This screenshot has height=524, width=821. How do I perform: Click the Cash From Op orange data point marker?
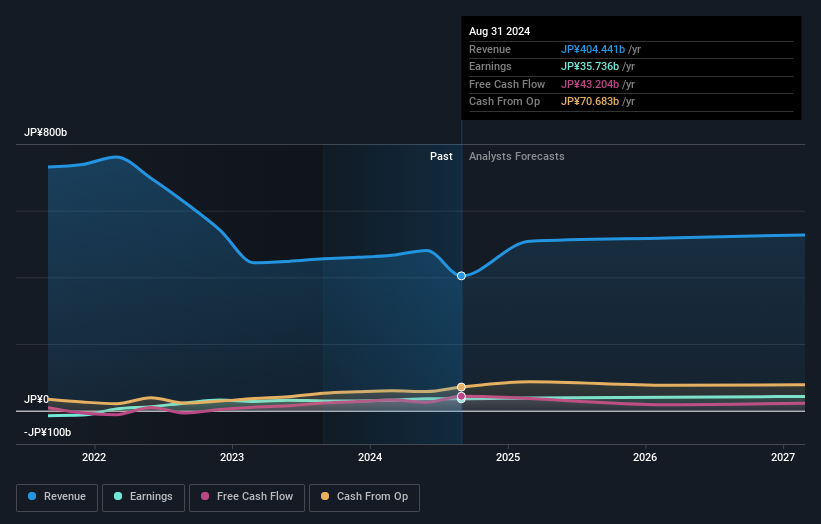point(461,387)
